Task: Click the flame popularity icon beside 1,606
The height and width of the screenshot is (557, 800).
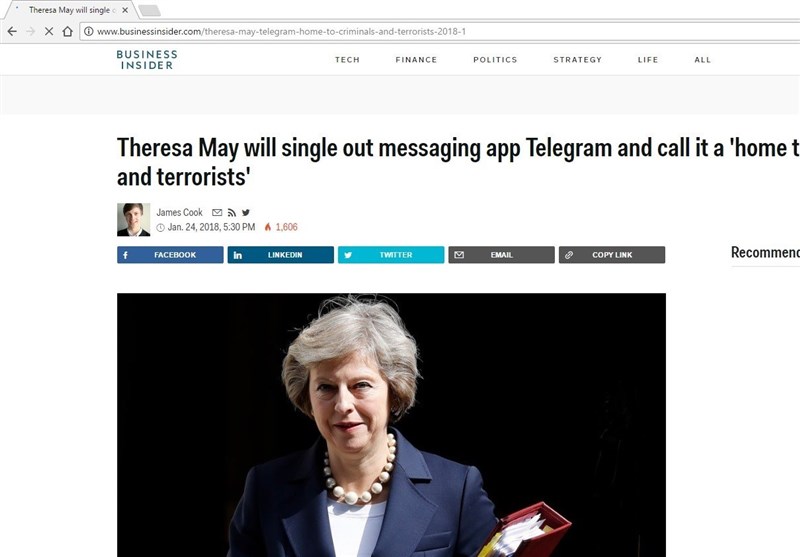Action: 268,227
